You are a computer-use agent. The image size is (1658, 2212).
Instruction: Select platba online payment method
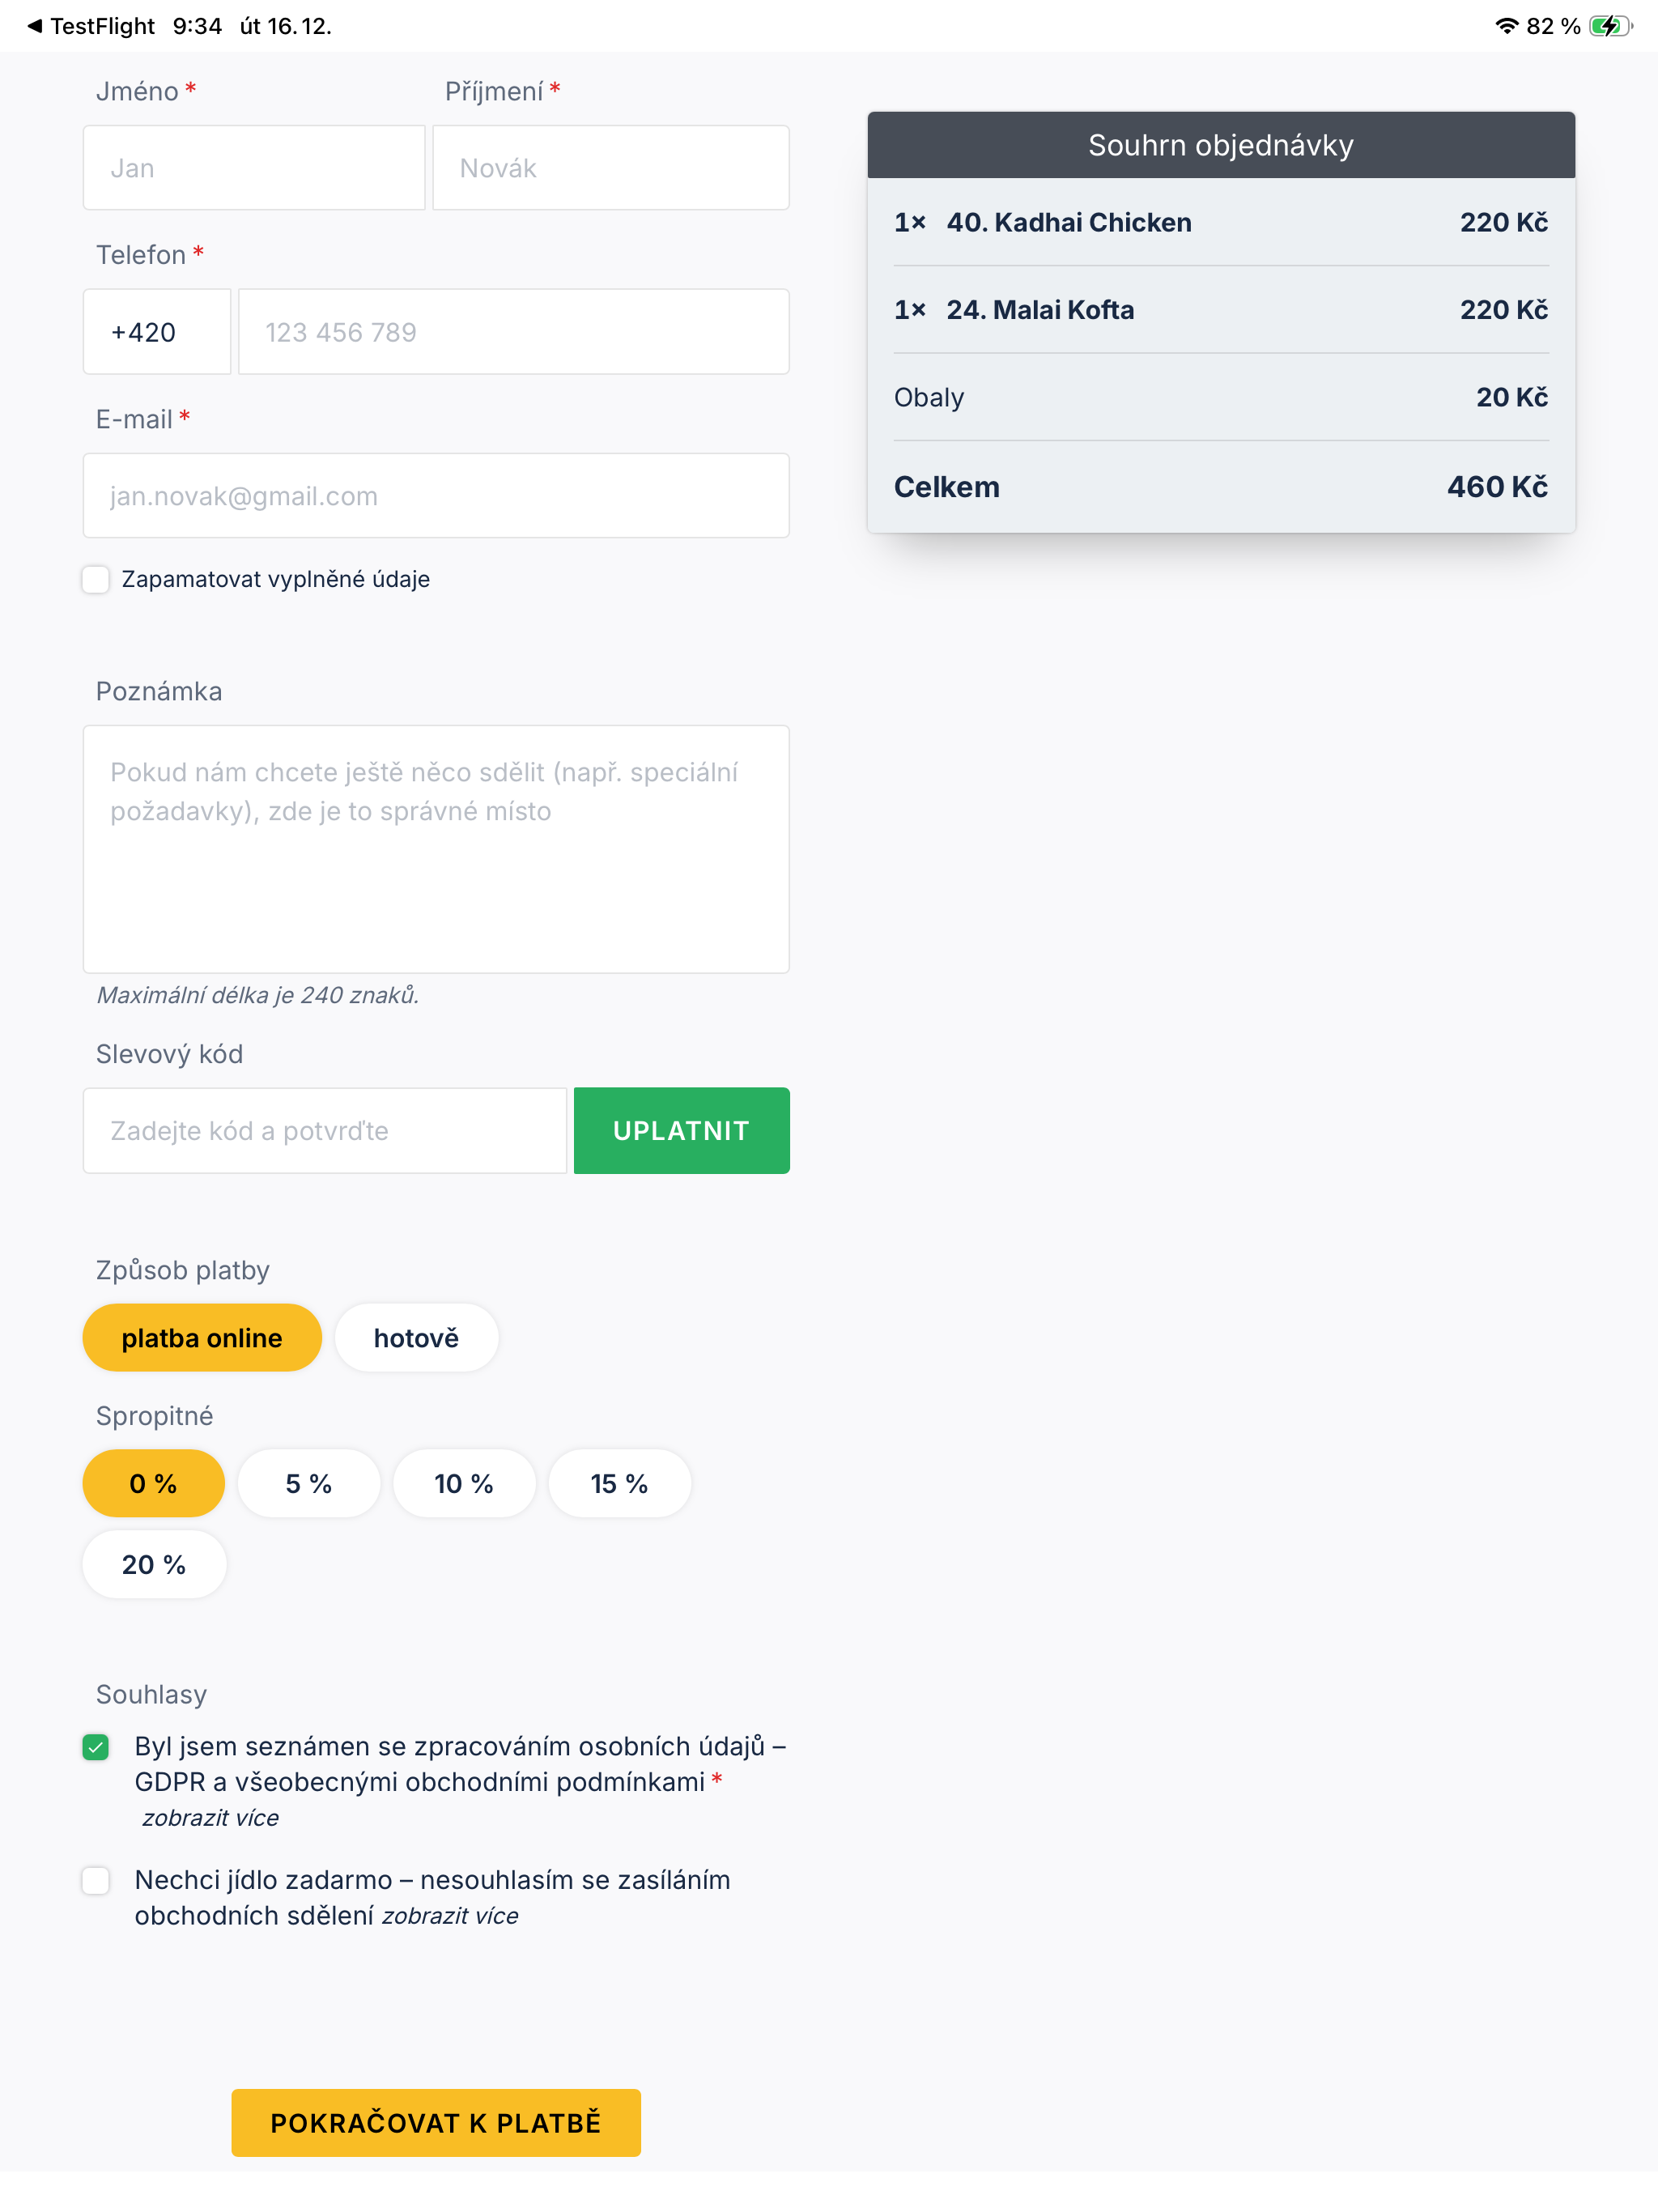pyautogui.click(x=202, y=1338)
